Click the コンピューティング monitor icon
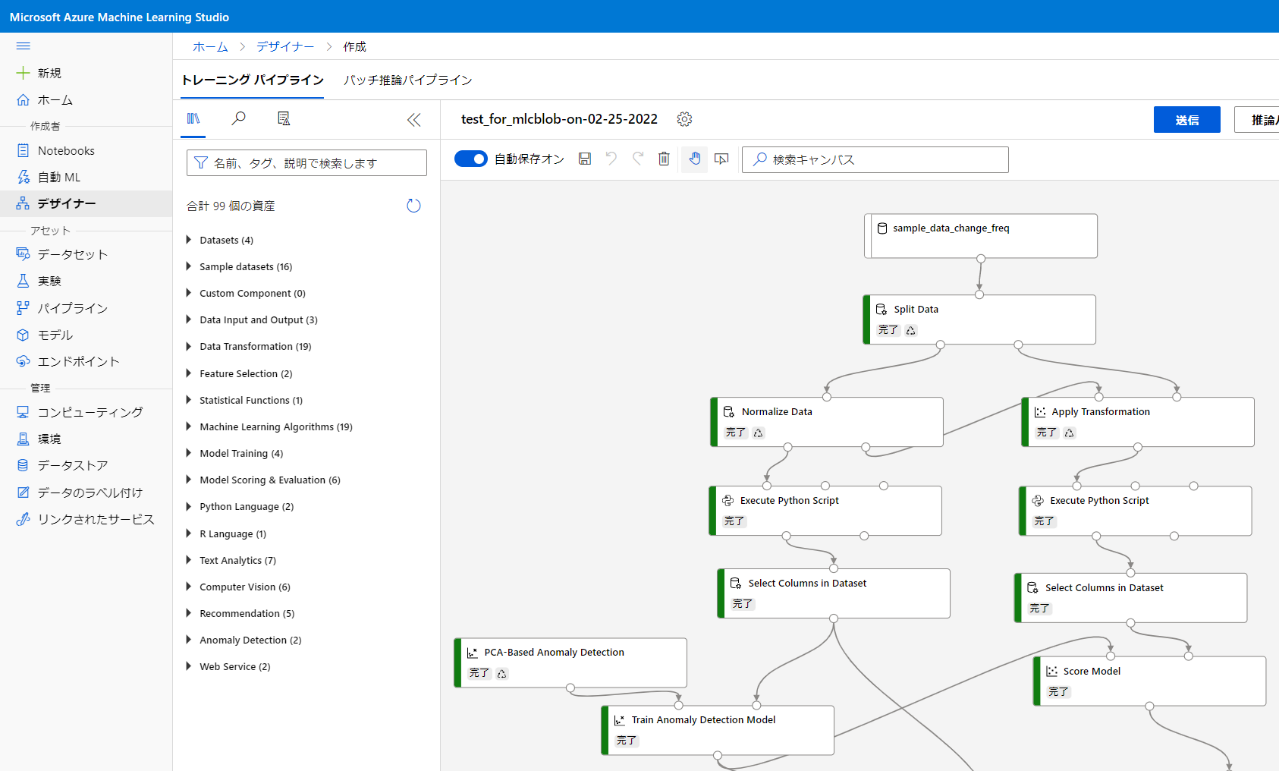This screenshot has height=771, width=1279. click(23, 412)
